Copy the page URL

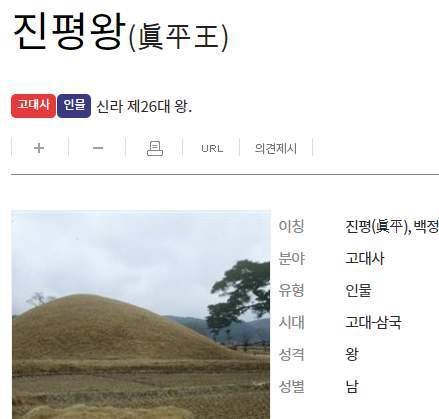point(212,148)
